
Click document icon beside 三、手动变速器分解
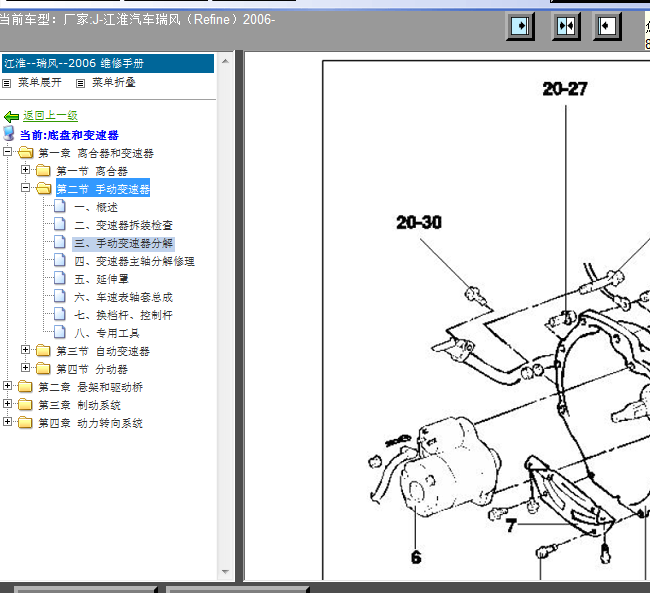click(x=60, y=242)
